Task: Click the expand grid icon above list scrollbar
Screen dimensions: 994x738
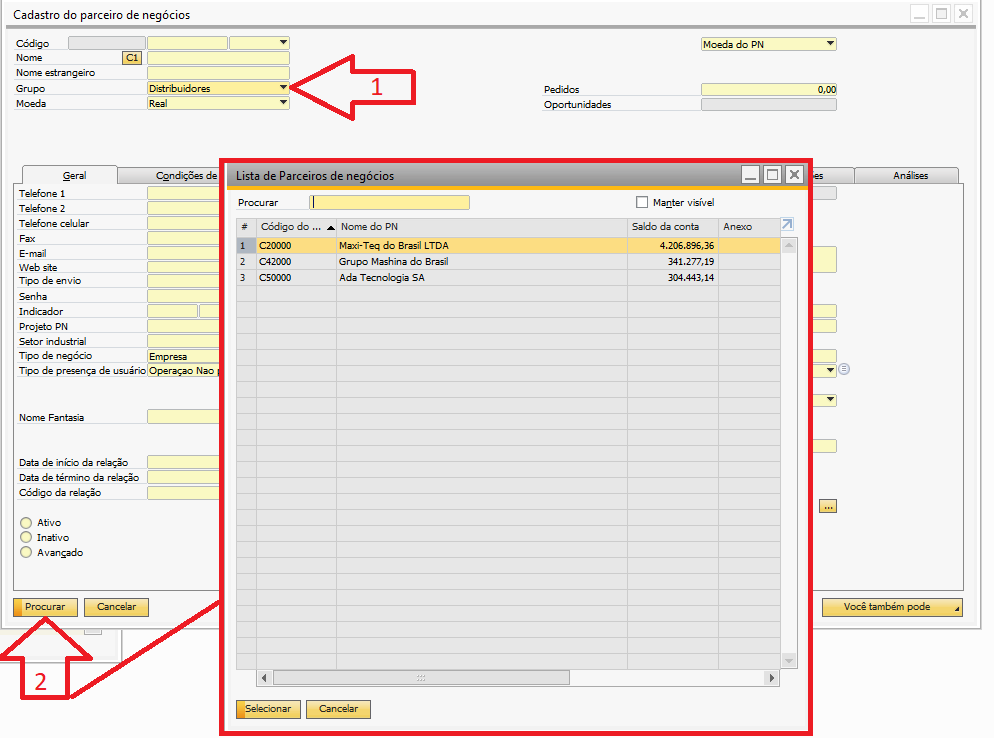Action: click(788, 226)
